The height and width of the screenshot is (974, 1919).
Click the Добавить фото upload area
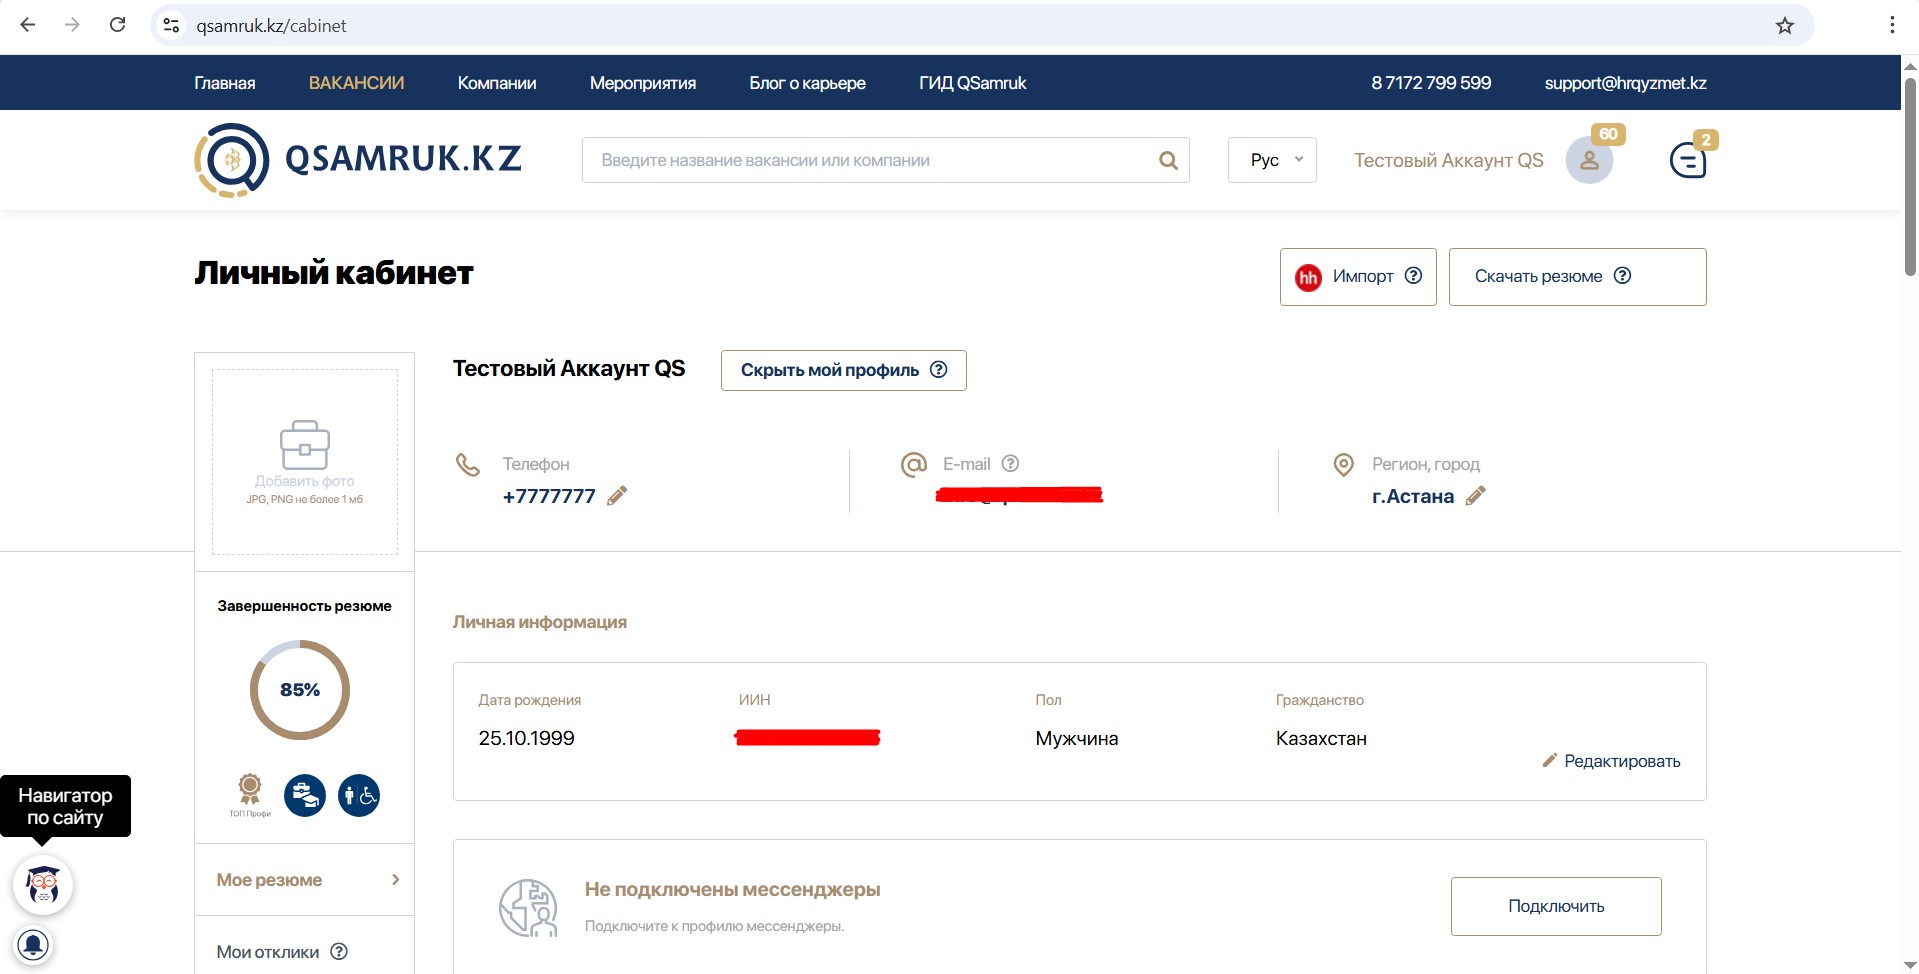click(x=305, y=462)
